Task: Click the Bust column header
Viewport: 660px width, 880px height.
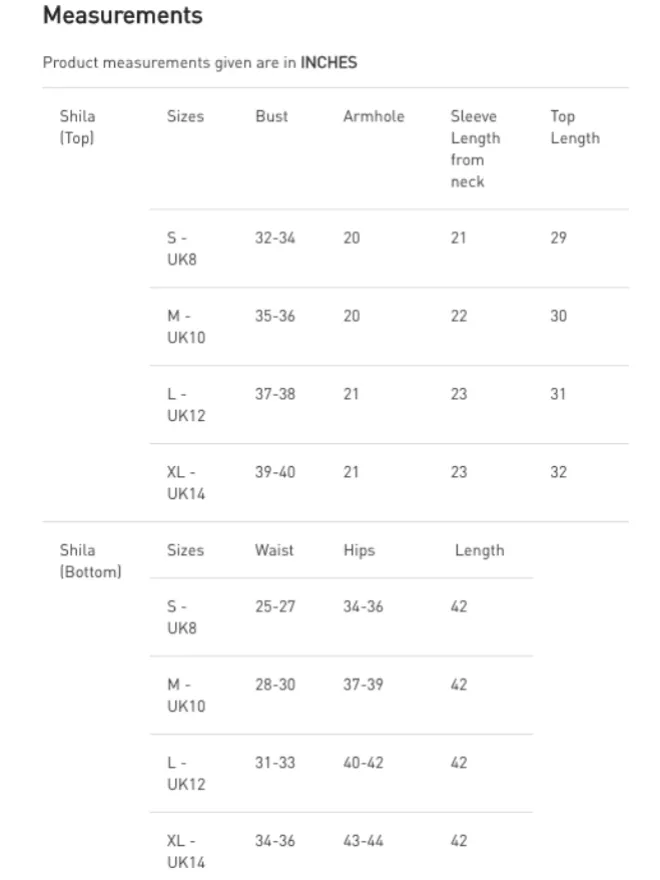Action: click(271, 116)
